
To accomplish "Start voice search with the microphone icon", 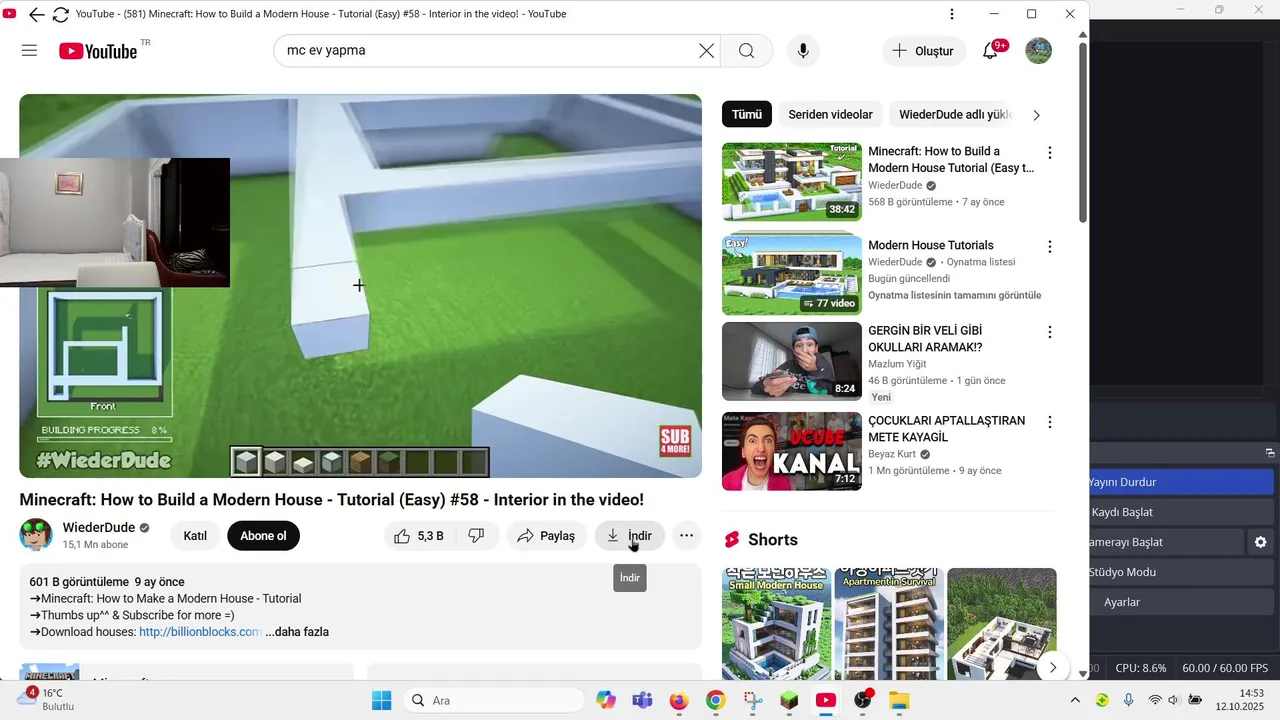I will [x=803, y=51].
